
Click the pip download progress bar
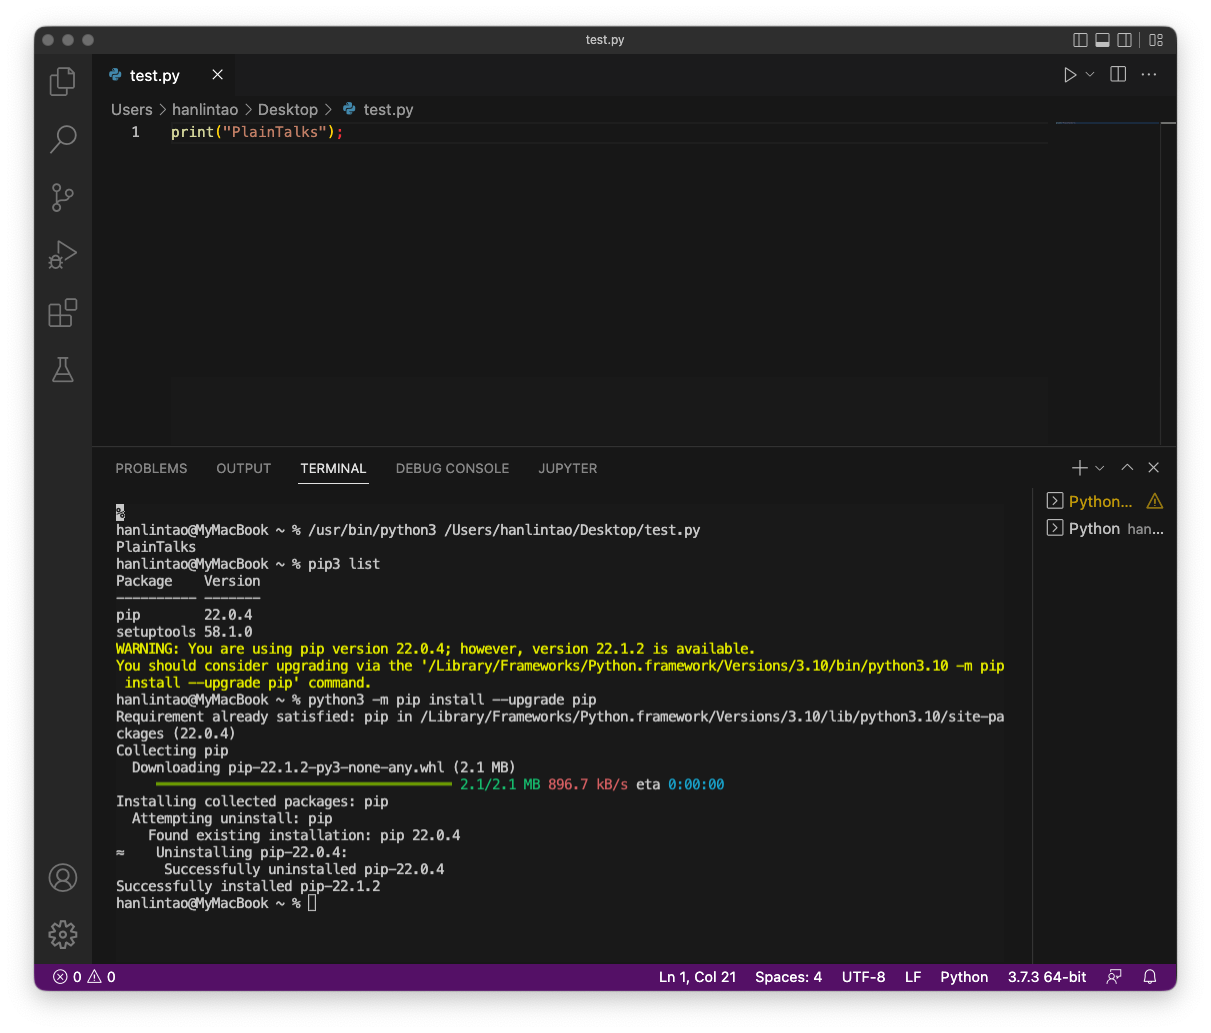pos(304,785)
